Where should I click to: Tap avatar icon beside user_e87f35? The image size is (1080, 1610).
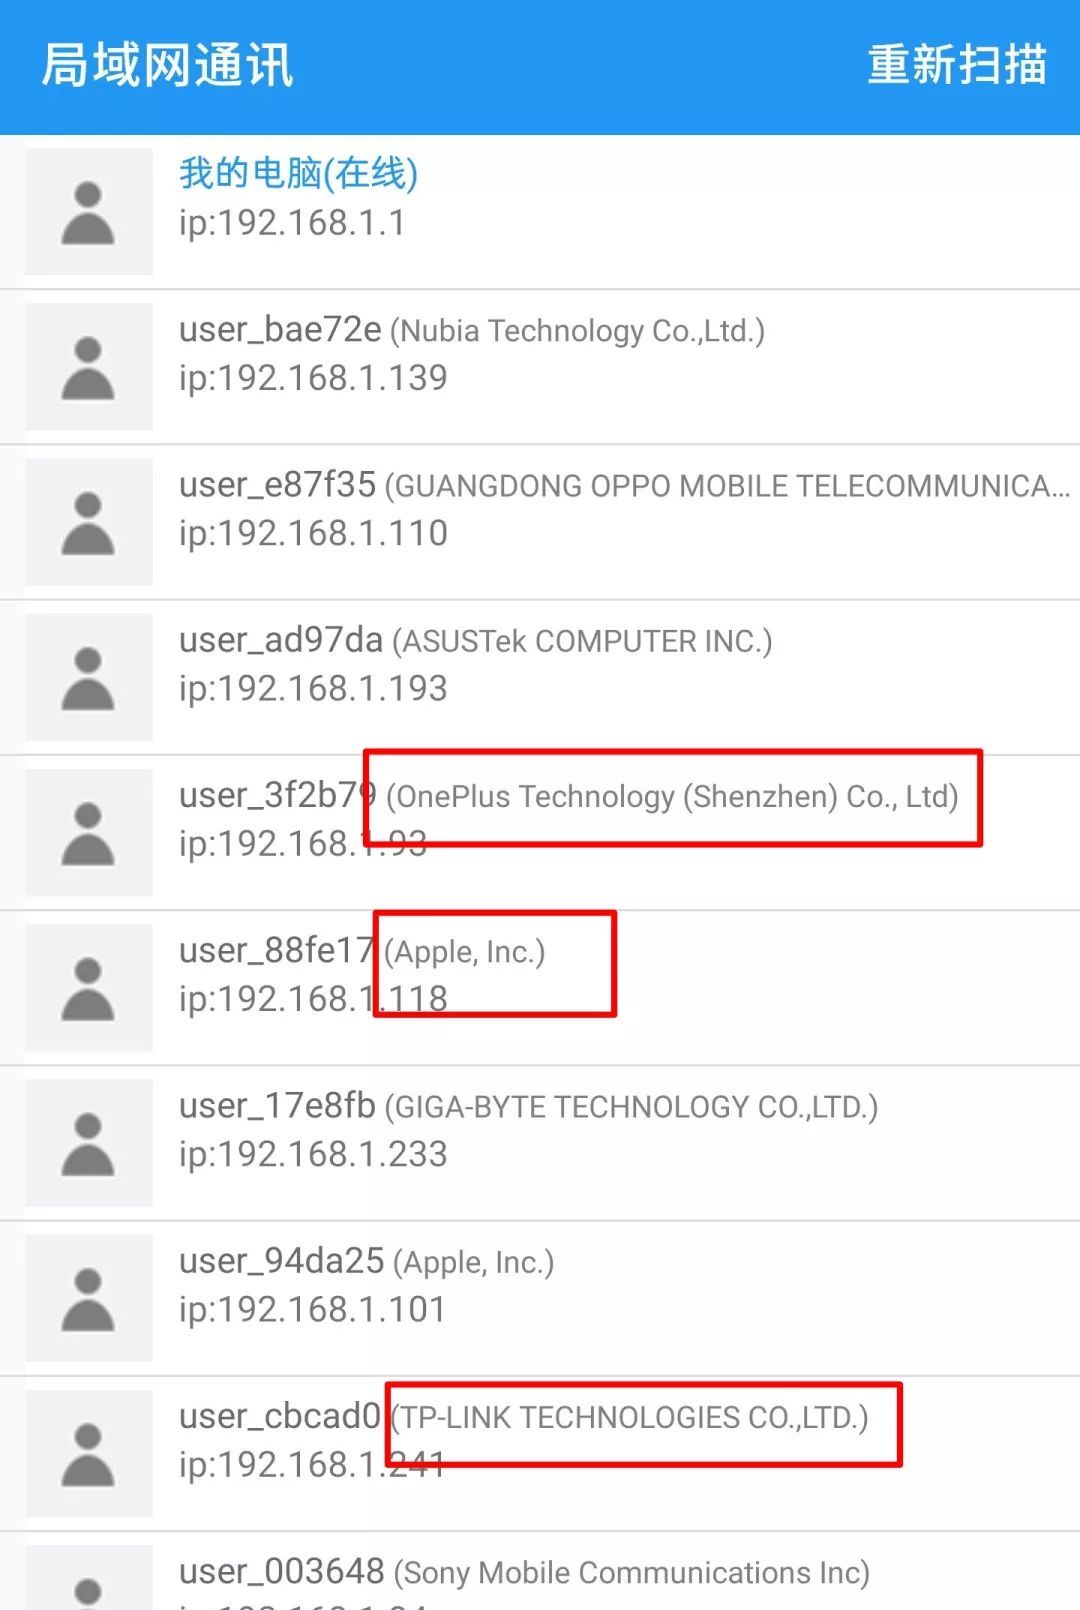pos(89,522)
